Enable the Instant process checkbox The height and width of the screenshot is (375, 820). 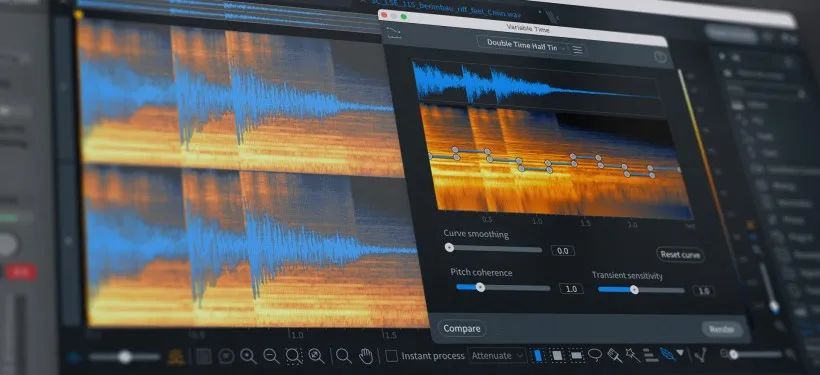391,356
